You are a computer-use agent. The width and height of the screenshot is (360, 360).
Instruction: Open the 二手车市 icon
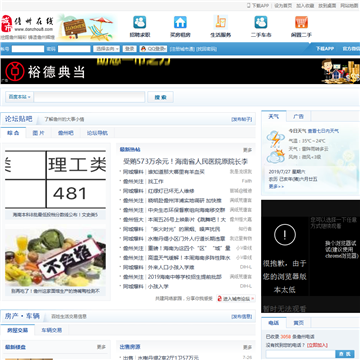click(x=261, y=22)
